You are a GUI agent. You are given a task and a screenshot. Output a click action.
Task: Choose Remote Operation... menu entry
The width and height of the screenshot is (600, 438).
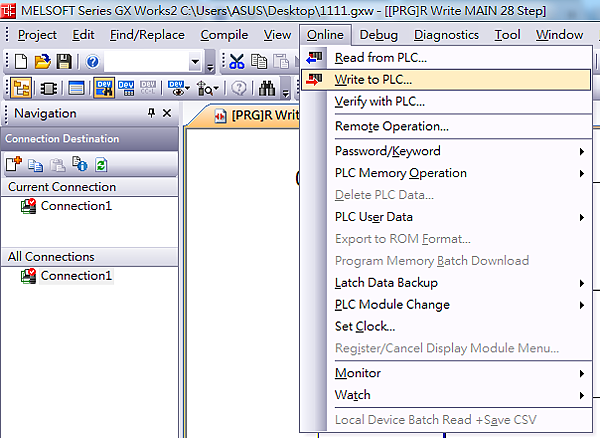[446, 126]
